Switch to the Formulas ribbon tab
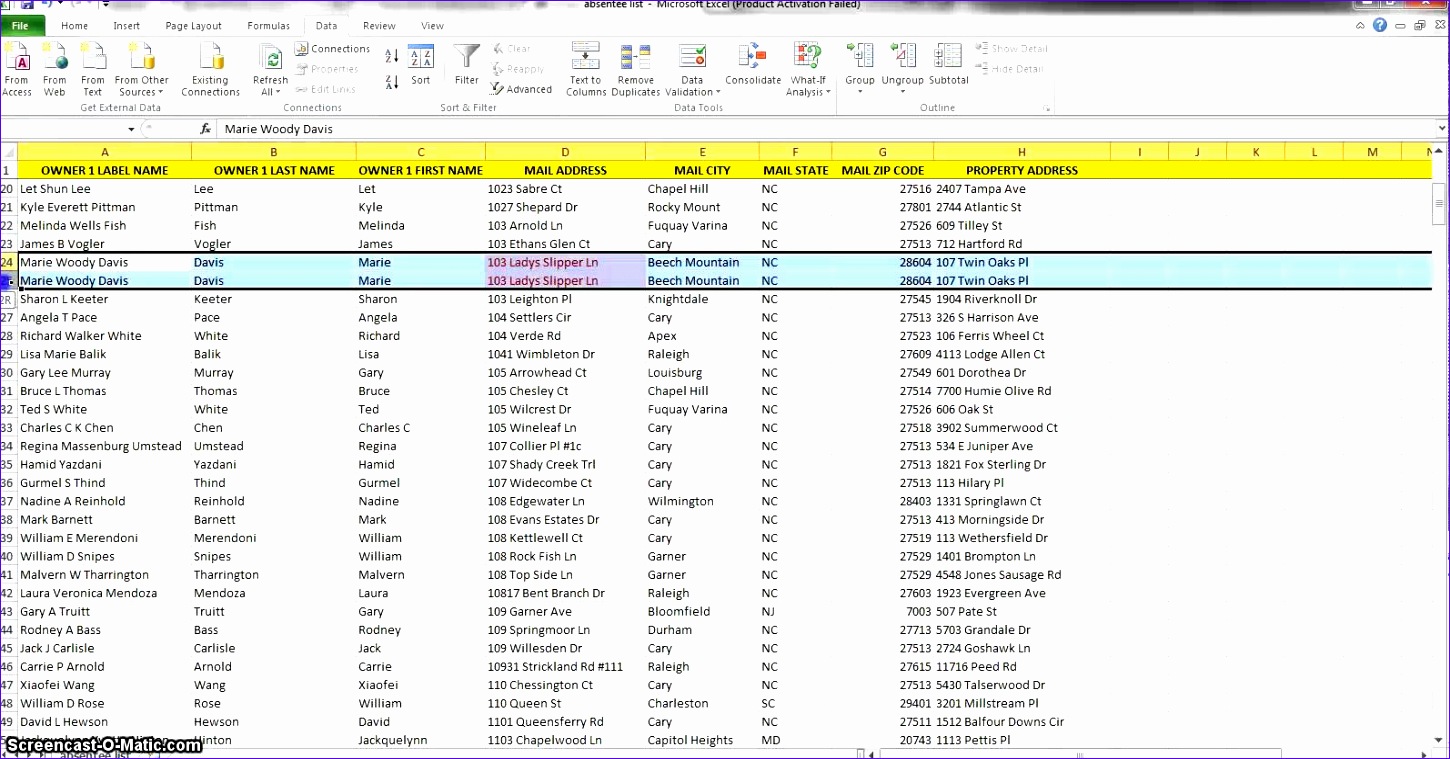 (x=268, y=25)
